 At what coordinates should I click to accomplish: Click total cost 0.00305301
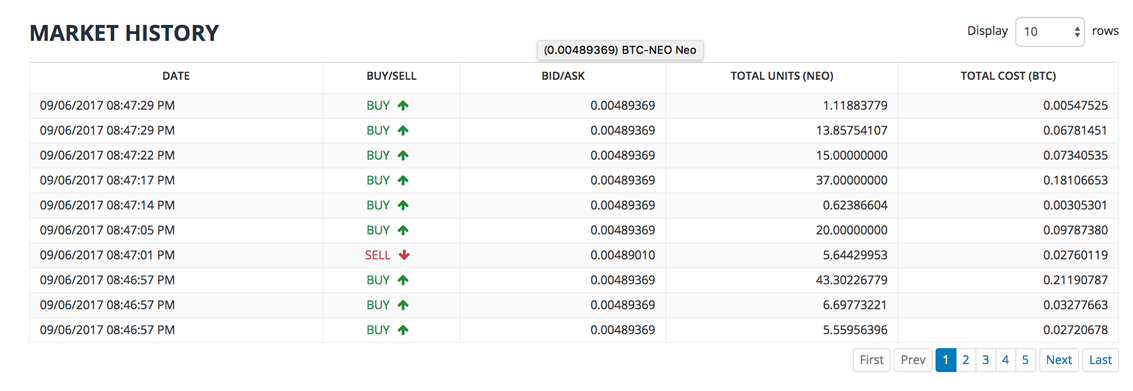pos(1075,205)
